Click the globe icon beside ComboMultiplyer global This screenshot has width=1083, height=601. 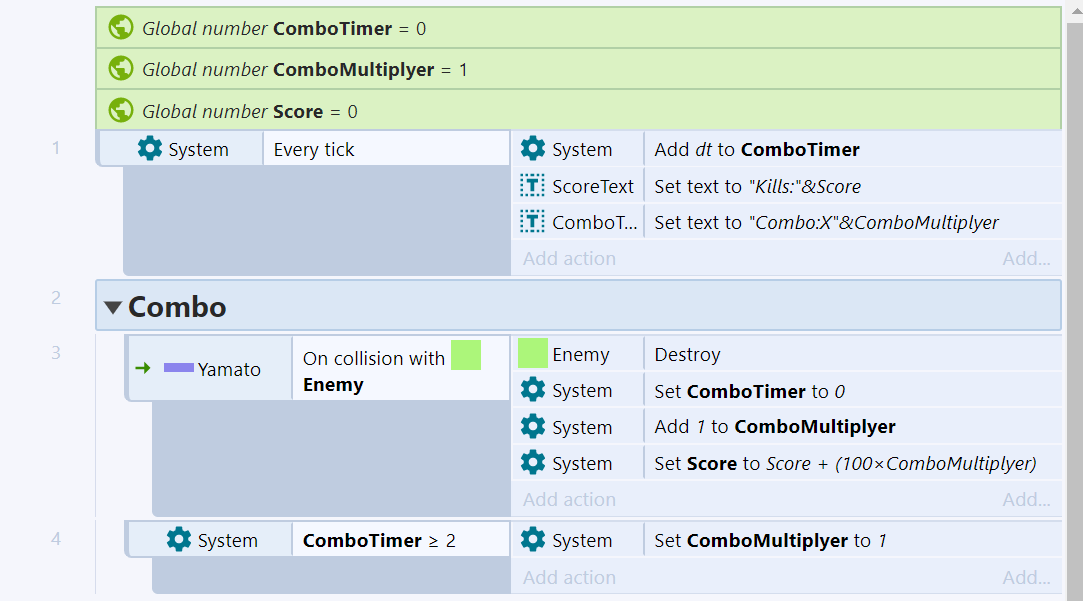(121, 68)
